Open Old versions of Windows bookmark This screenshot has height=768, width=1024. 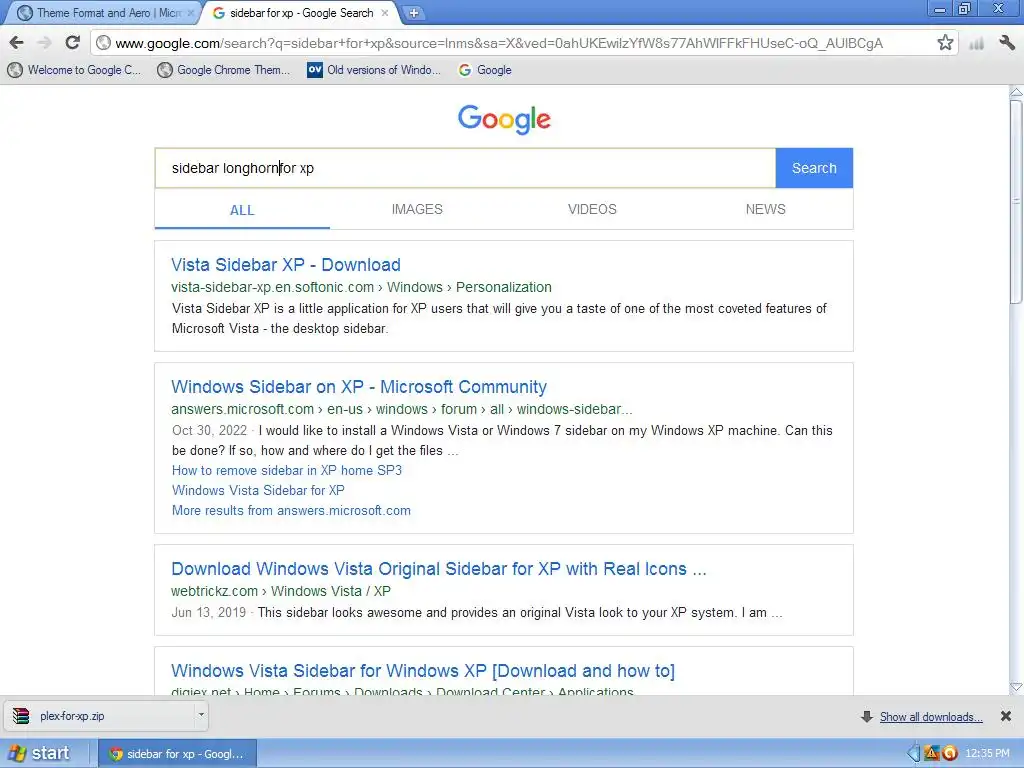[374, 70]
